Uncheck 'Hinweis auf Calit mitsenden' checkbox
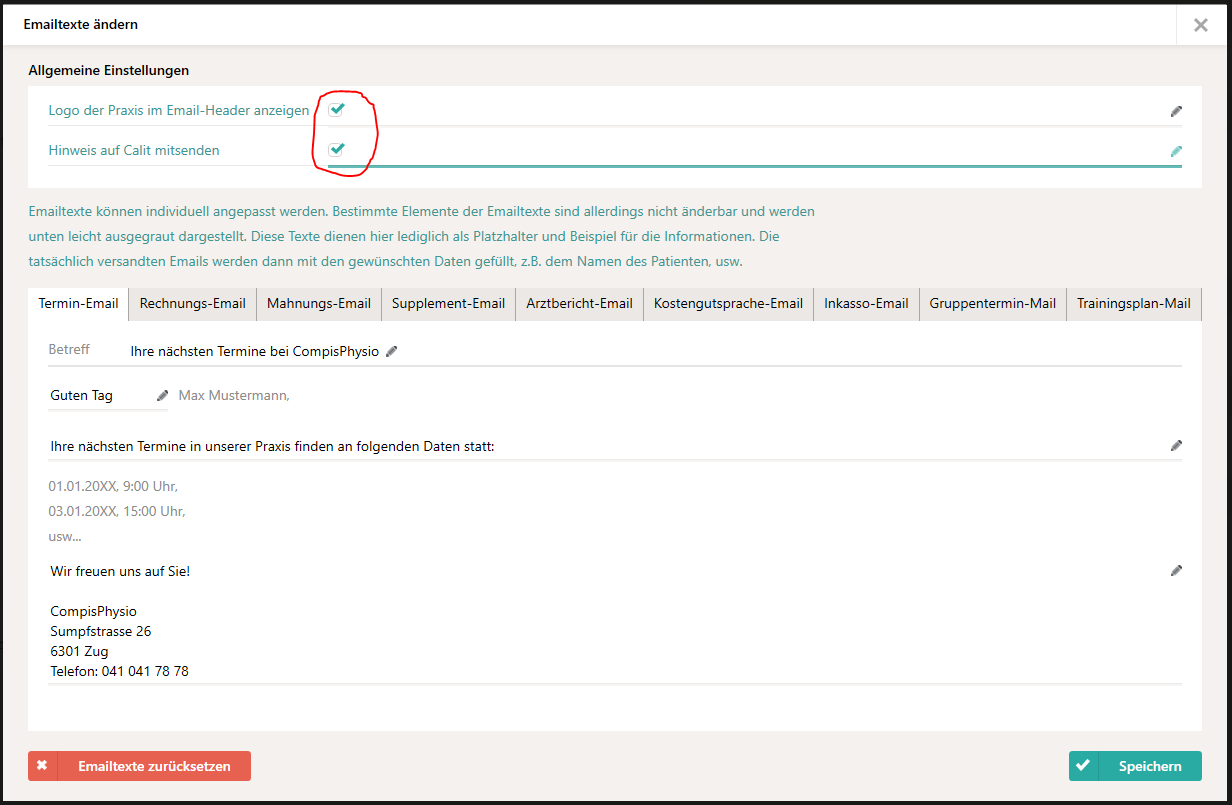The image size is (1232, 805). [337, 149]
